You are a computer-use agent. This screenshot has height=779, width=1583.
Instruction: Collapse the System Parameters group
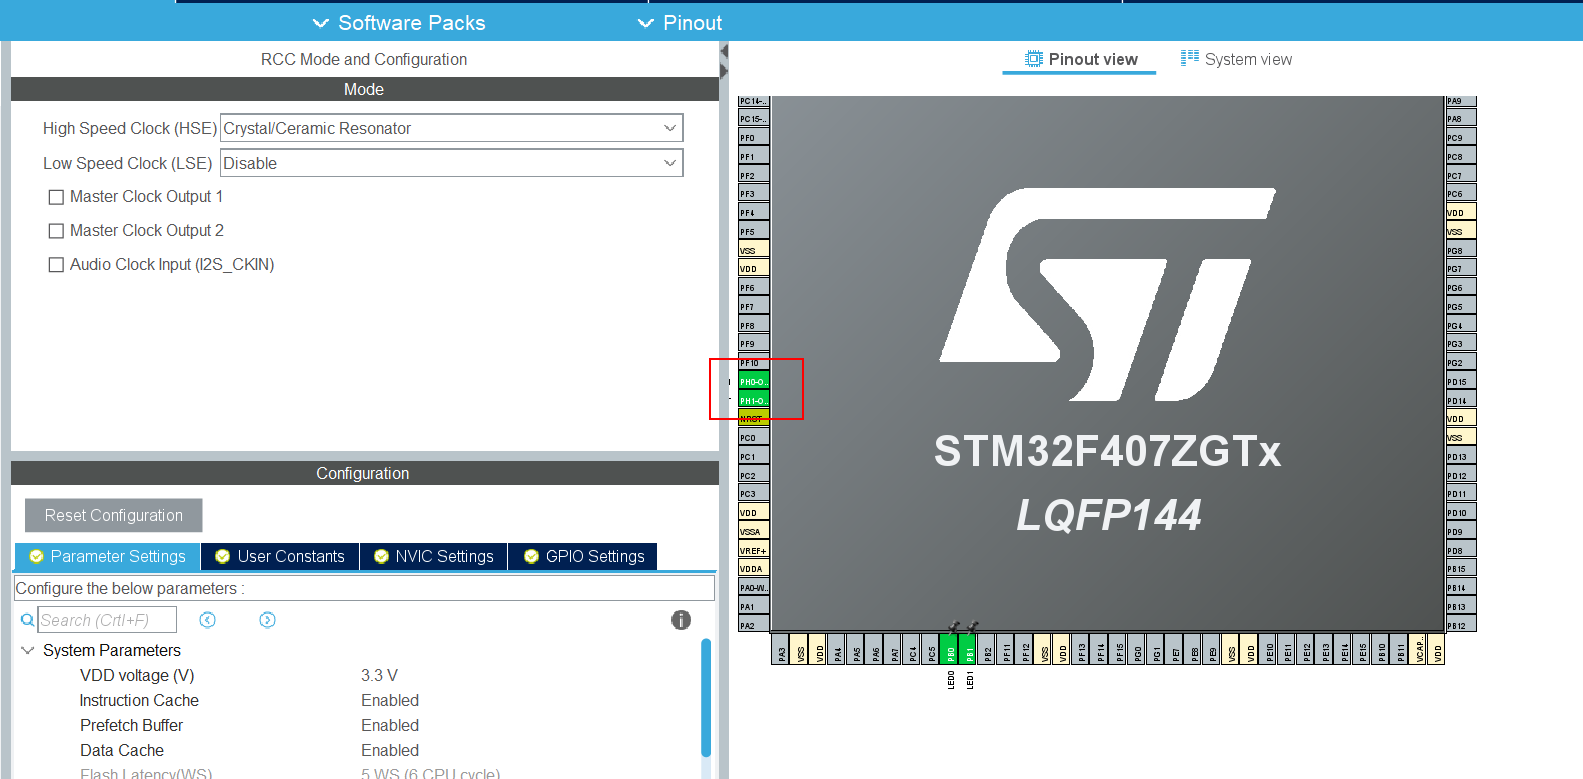(x=28, y=650)
